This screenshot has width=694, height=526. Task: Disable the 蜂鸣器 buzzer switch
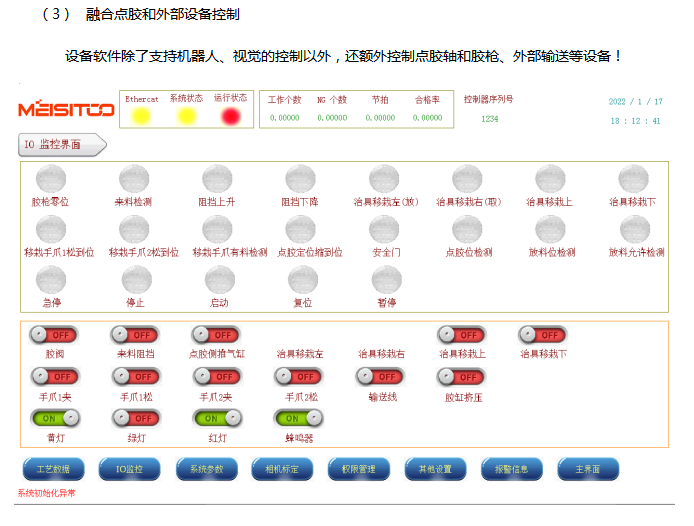[299, 419]
